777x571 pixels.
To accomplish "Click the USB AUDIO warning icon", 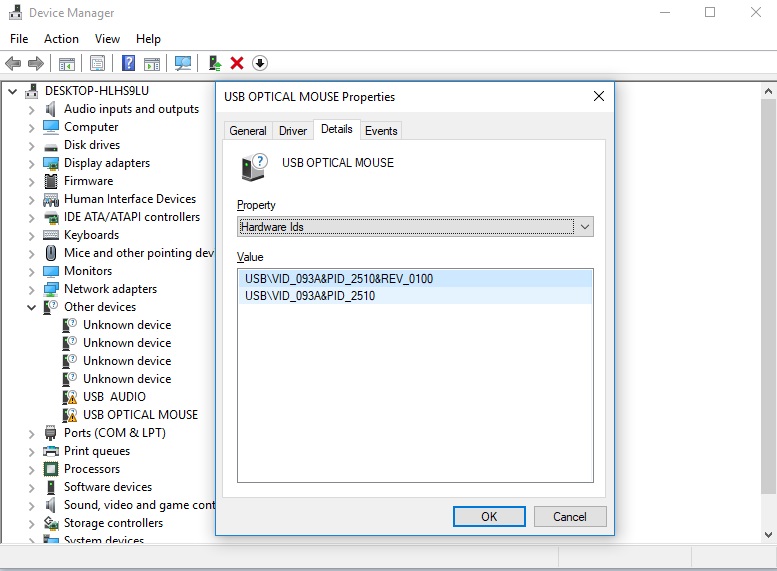I will tap(70, 397).
